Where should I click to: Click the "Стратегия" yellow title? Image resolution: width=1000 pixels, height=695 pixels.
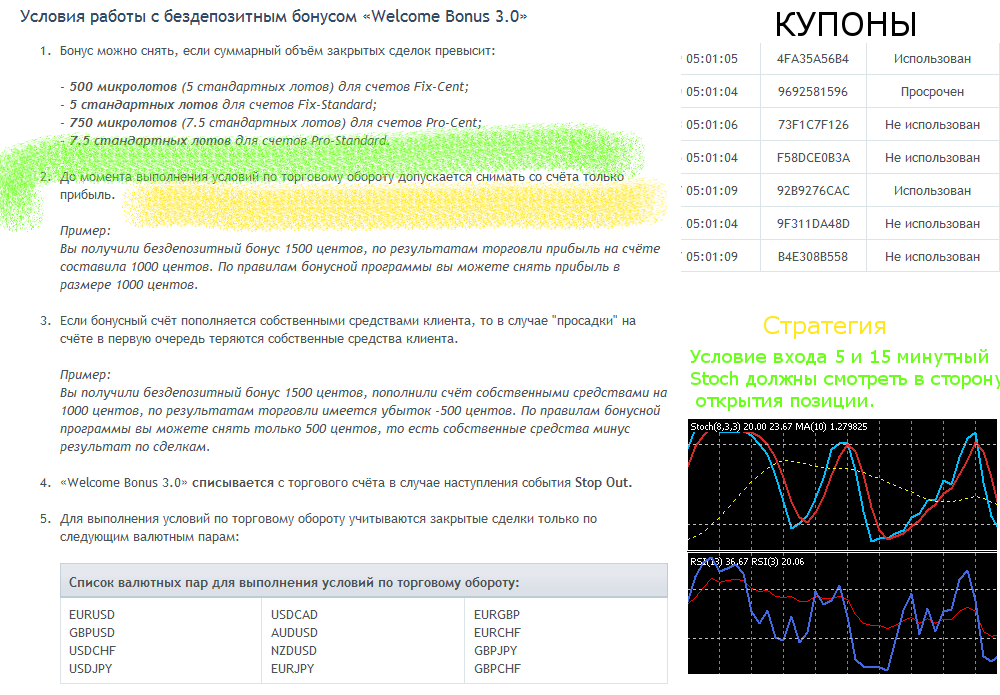[824, 326]
